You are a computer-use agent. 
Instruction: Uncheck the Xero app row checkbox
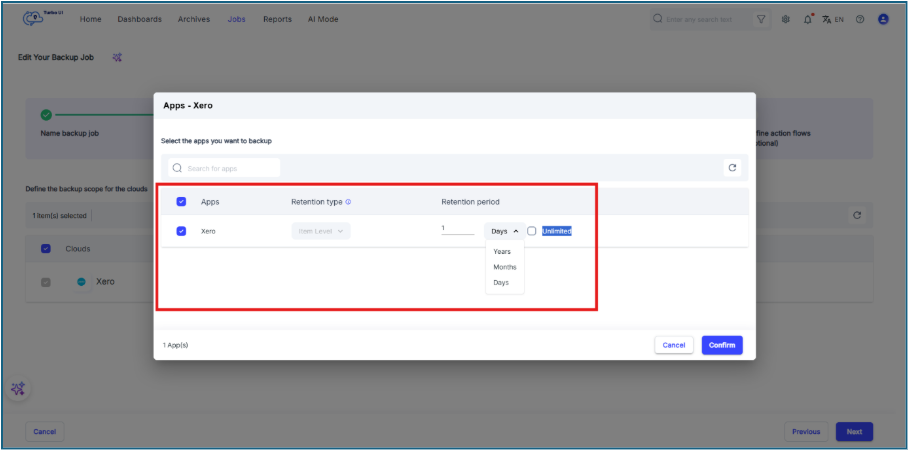(181, 231)
